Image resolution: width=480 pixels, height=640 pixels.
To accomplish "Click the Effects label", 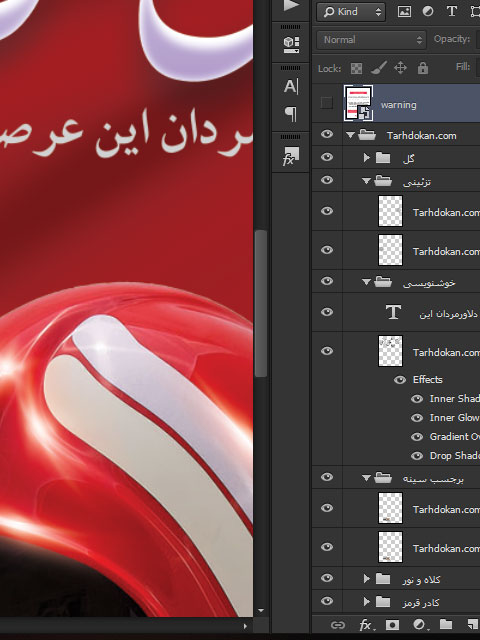I will click(x=427, y=380).
